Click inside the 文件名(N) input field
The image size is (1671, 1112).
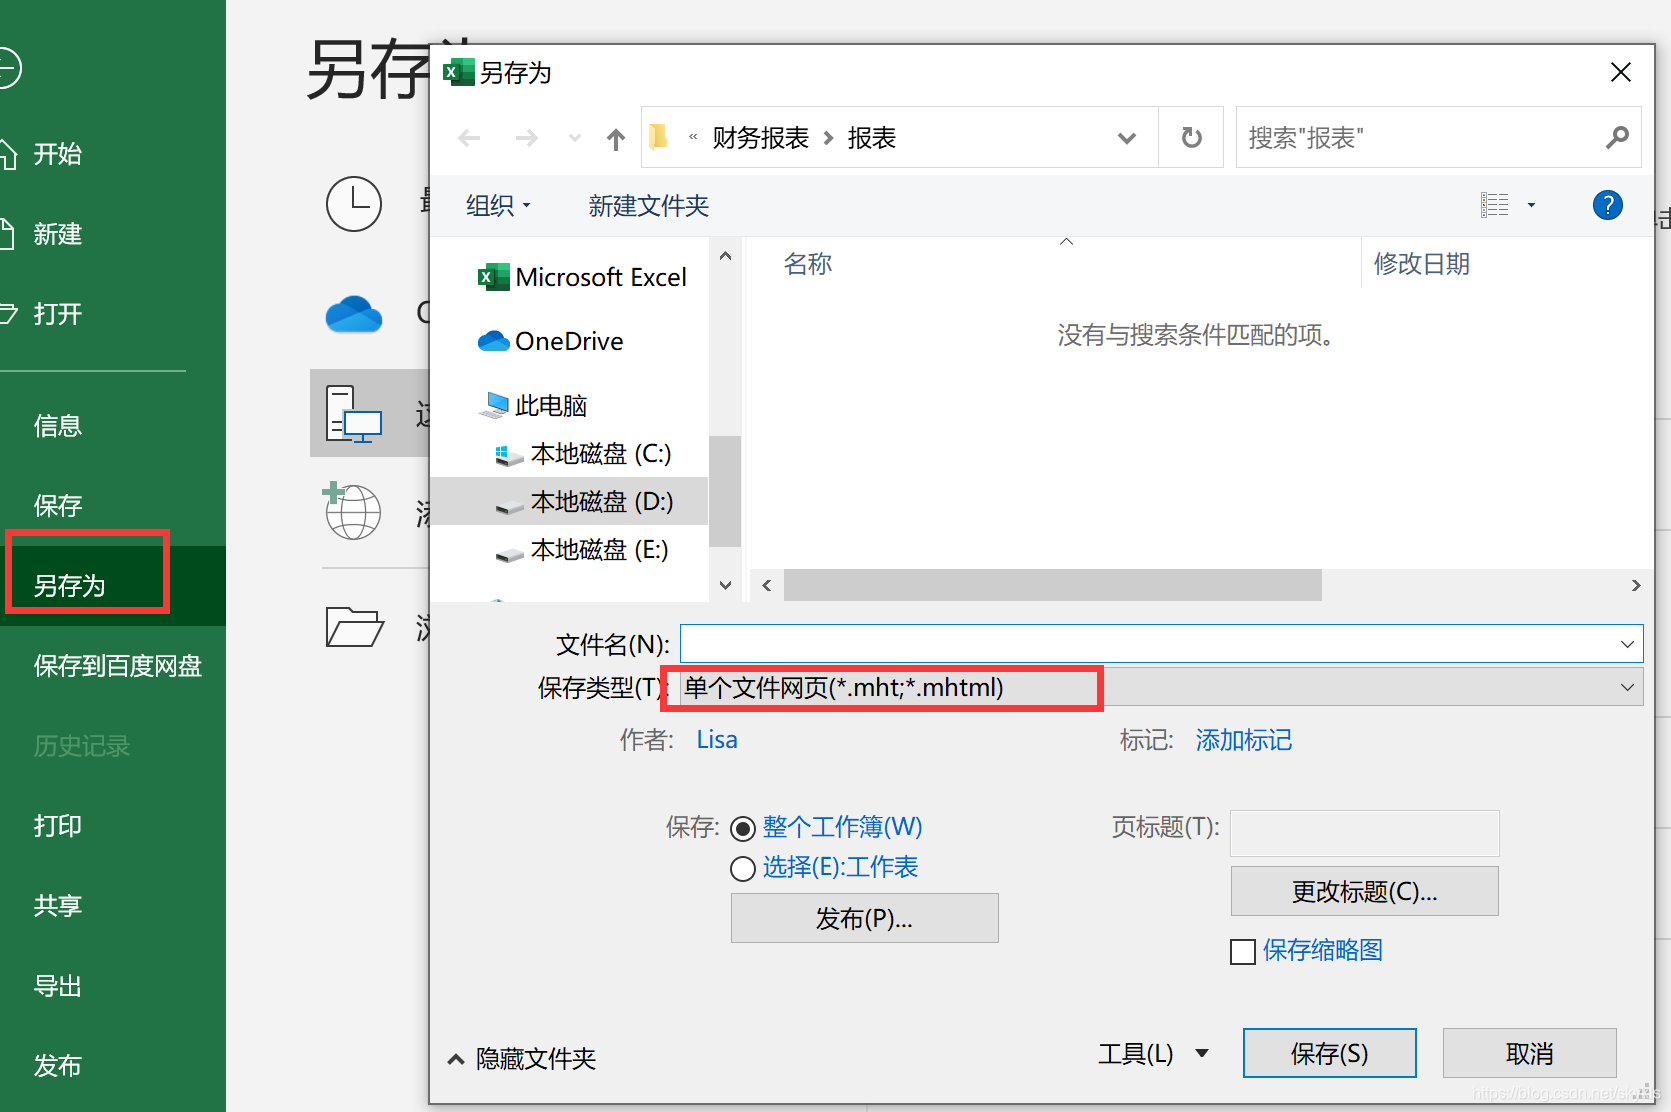tap(1100, 644)
